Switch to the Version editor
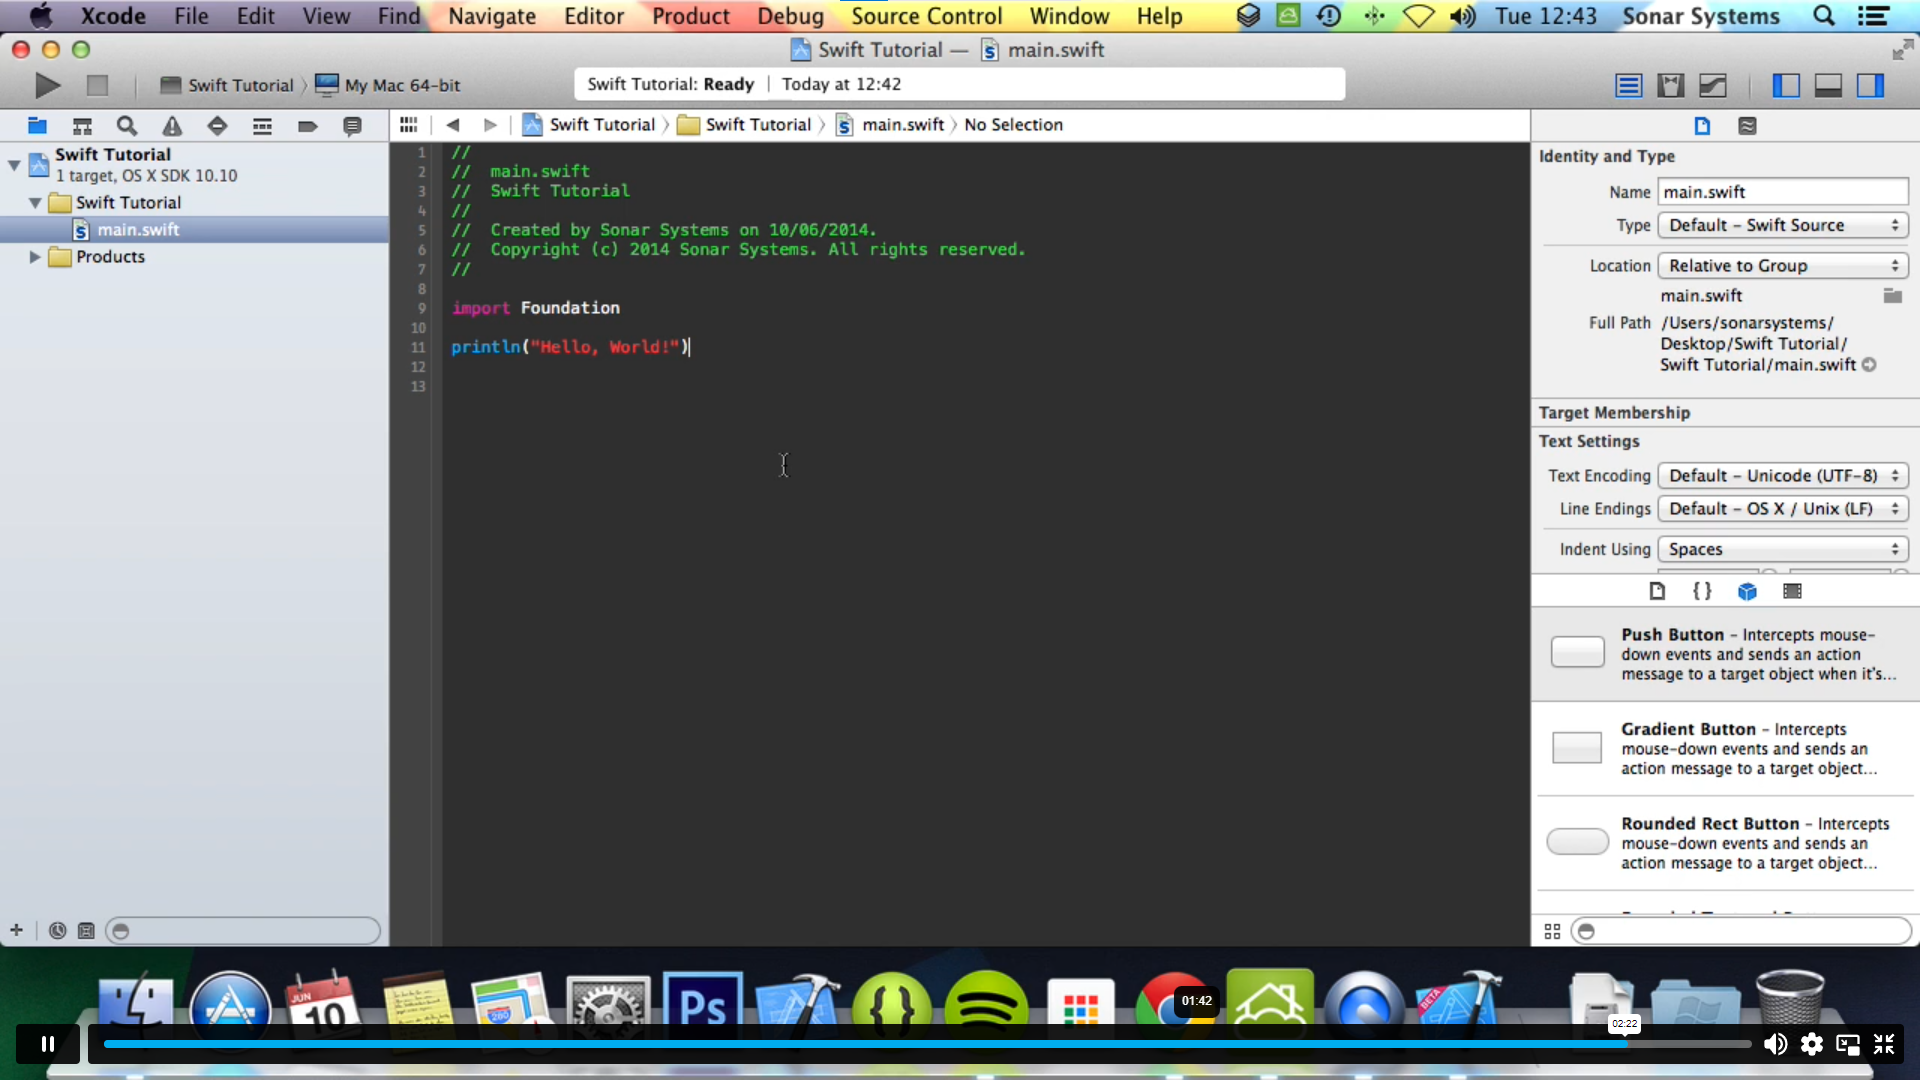Image resolution: width=1920 pixels, height=1080 pixels. tap(1713, 85)
